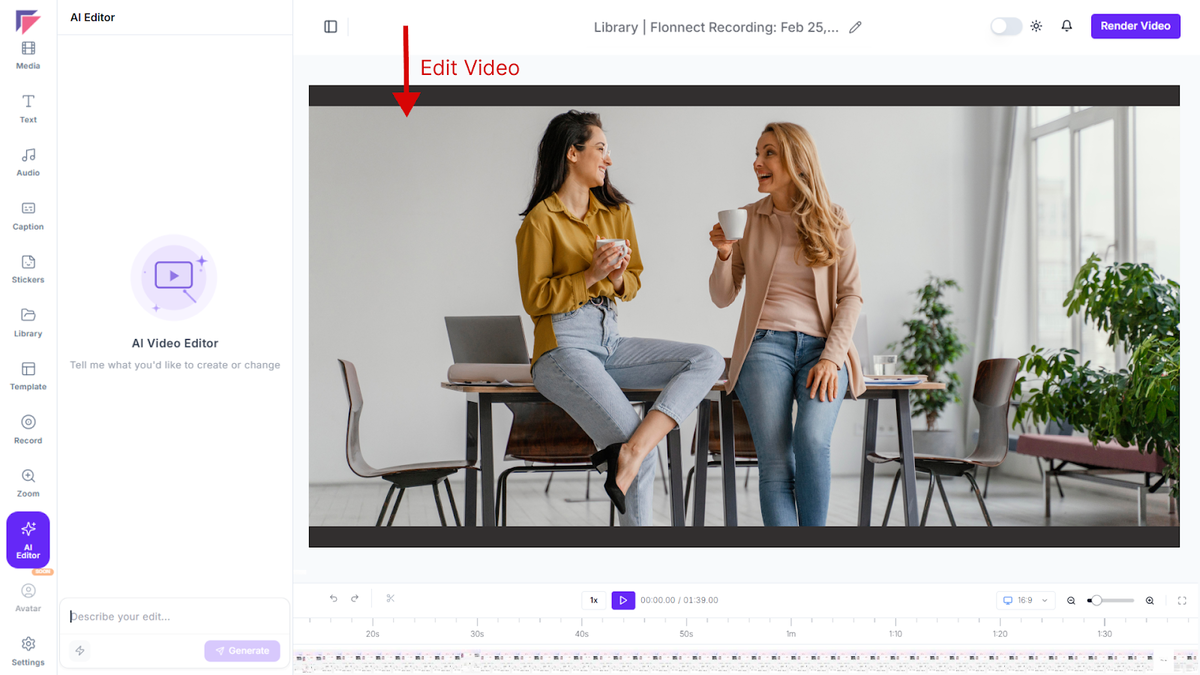This screenshot has height=675, width=1200.
Task: Switch to light mode with sun icon
Action: click(x=1036, y=26)
